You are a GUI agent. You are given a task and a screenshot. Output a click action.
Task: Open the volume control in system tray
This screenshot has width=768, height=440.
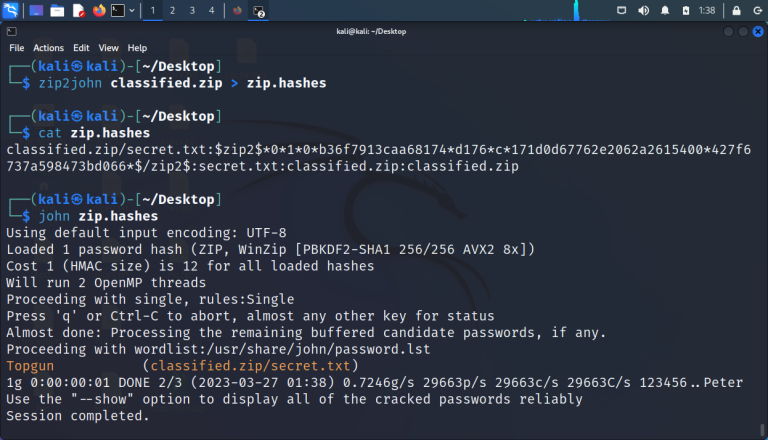(643, 10)
